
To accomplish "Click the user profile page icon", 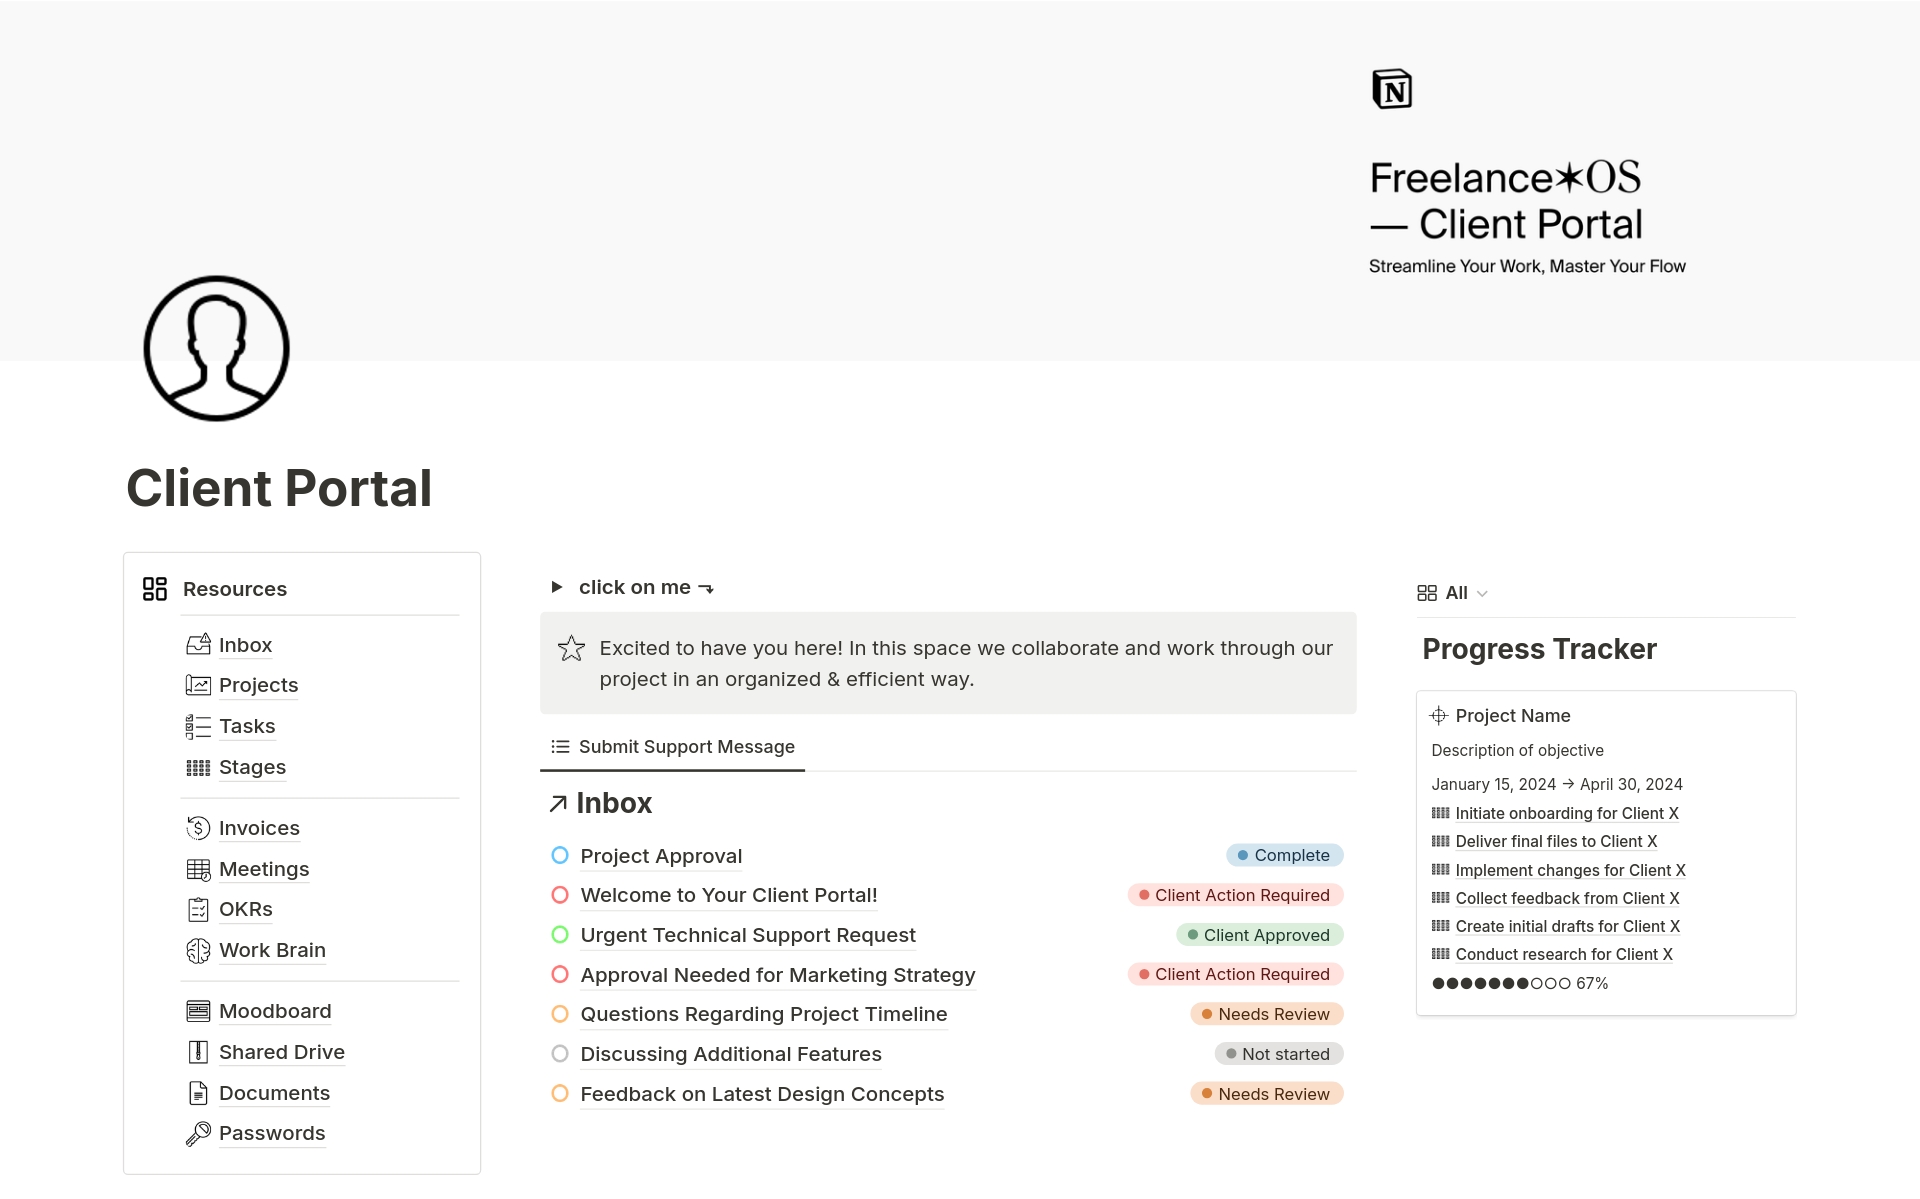I will (x=216, y=348).
